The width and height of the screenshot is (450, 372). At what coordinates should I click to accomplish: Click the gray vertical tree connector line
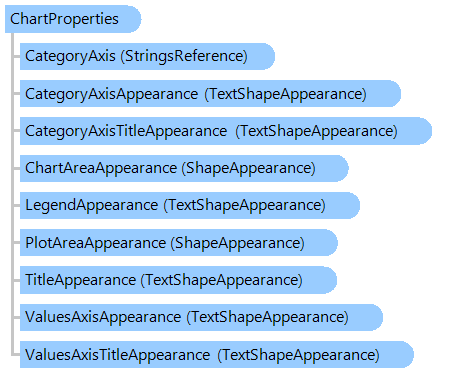click(x=12, y=194)
